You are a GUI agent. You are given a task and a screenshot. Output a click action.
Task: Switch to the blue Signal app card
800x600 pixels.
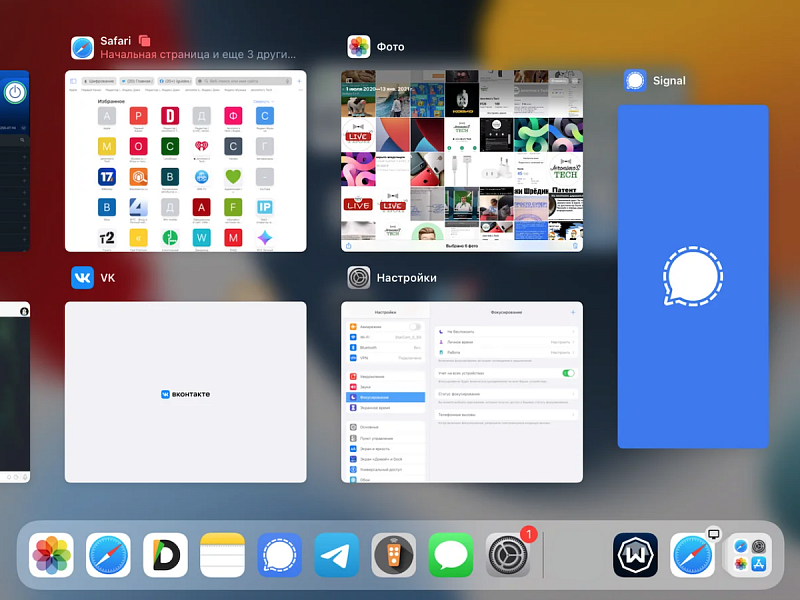click(x=692, y=276)
